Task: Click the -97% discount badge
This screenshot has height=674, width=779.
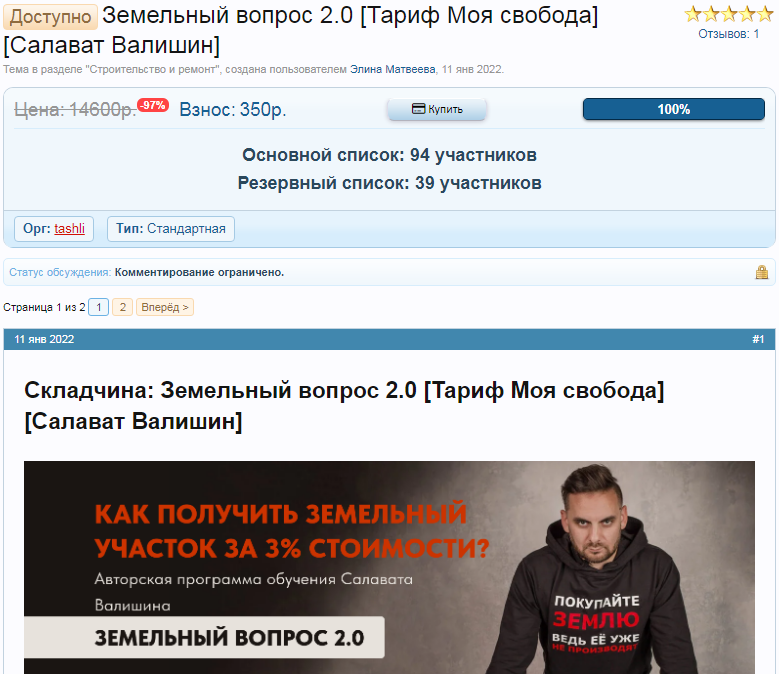Action: point(153,105)
